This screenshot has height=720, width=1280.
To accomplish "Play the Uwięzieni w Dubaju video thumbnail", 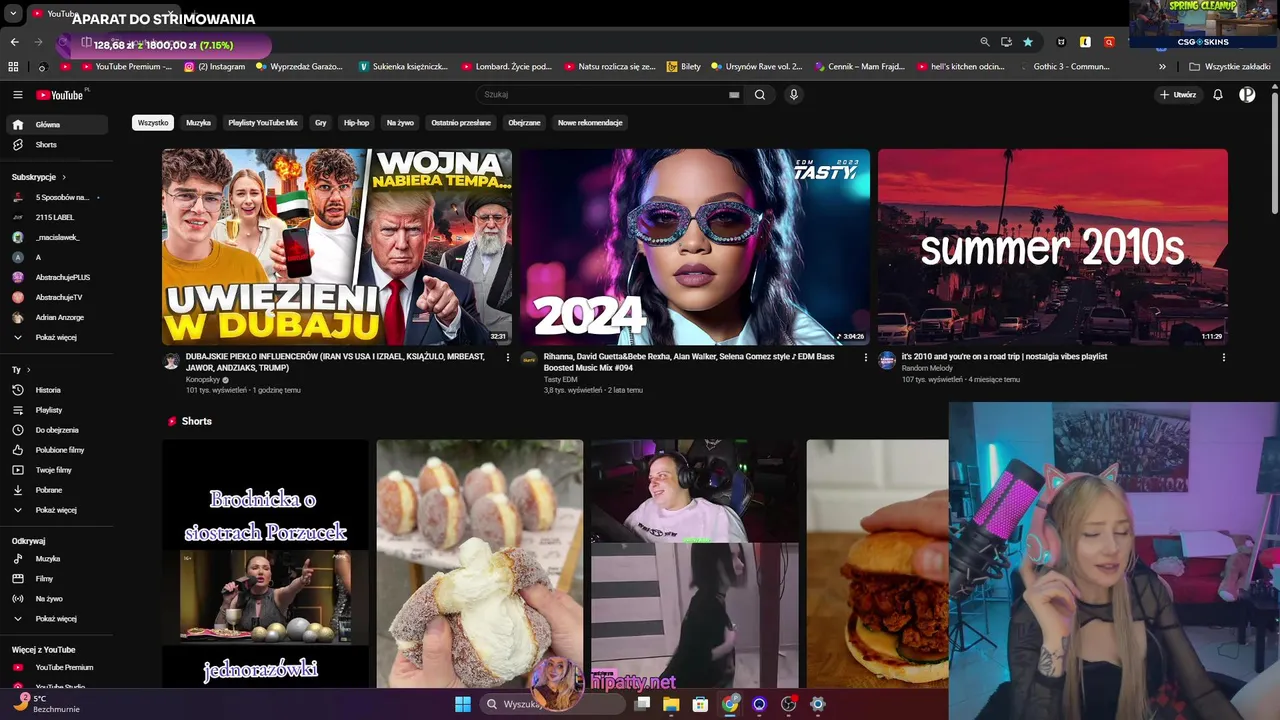I will click(x=337, y=247).
